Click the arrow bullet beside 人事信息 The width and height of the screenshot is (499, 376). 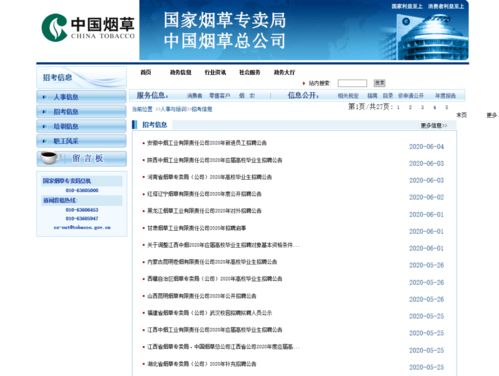[x=44, y=97]
